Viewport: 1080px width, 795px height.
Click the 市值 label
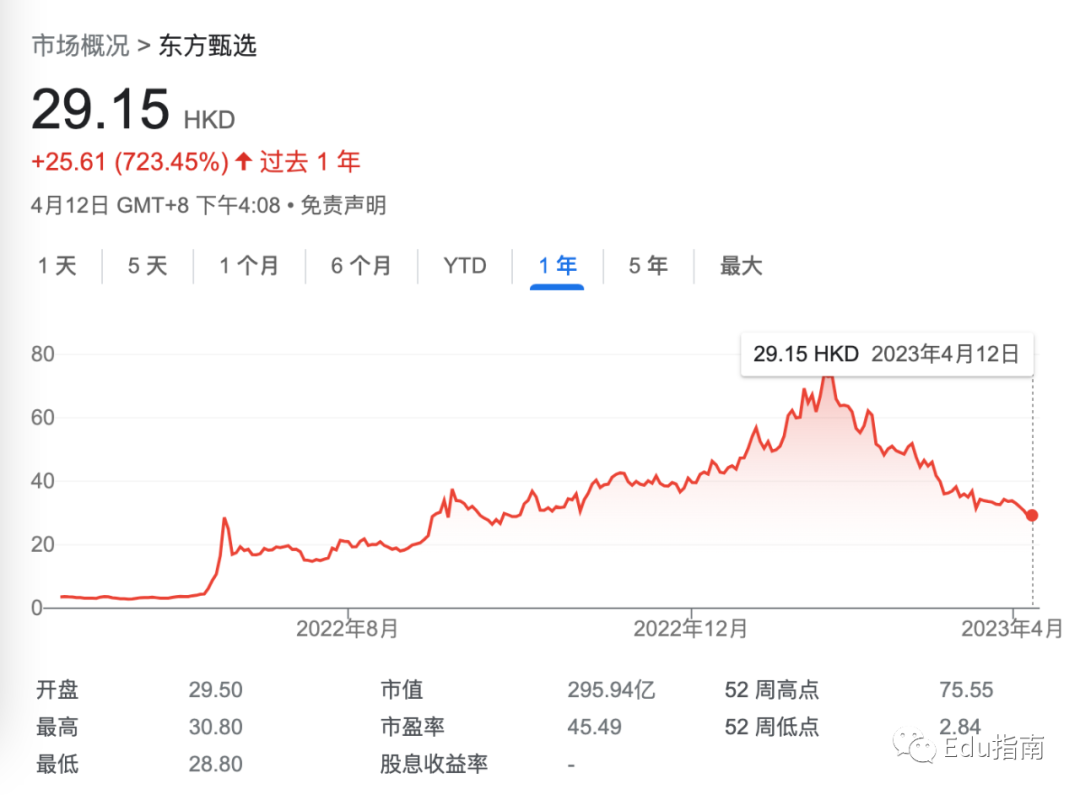[402, 690]
